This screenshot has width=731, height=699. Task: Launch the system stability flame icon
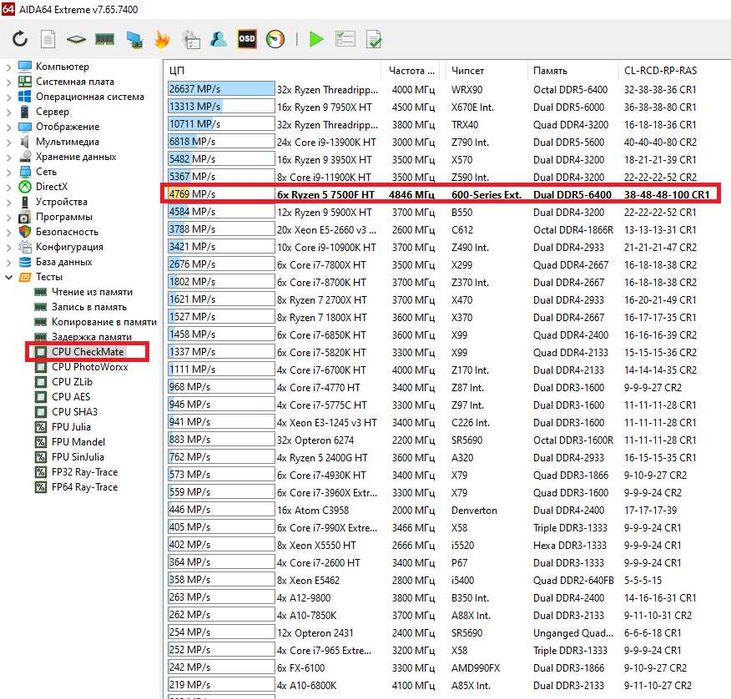pyautogui.click(x=162, y=40)
